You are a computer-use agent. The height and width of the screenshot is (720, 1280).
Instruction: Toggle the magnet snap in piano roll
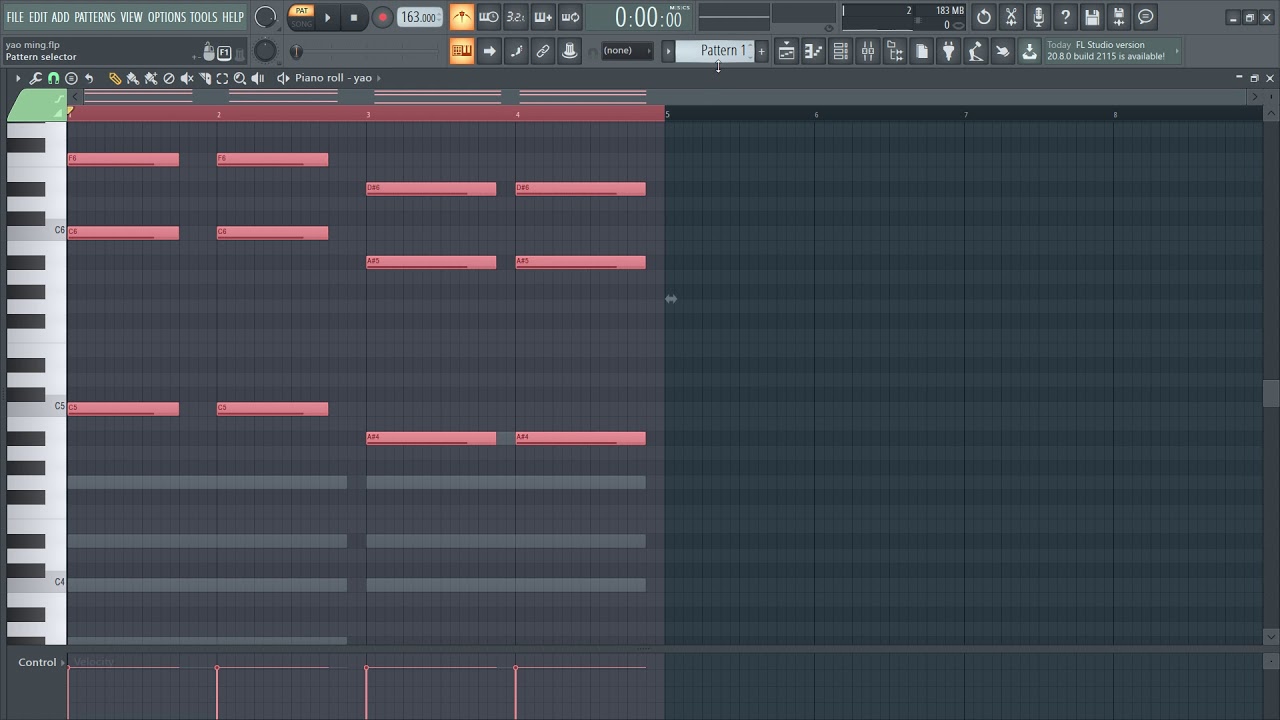[53, 78]
